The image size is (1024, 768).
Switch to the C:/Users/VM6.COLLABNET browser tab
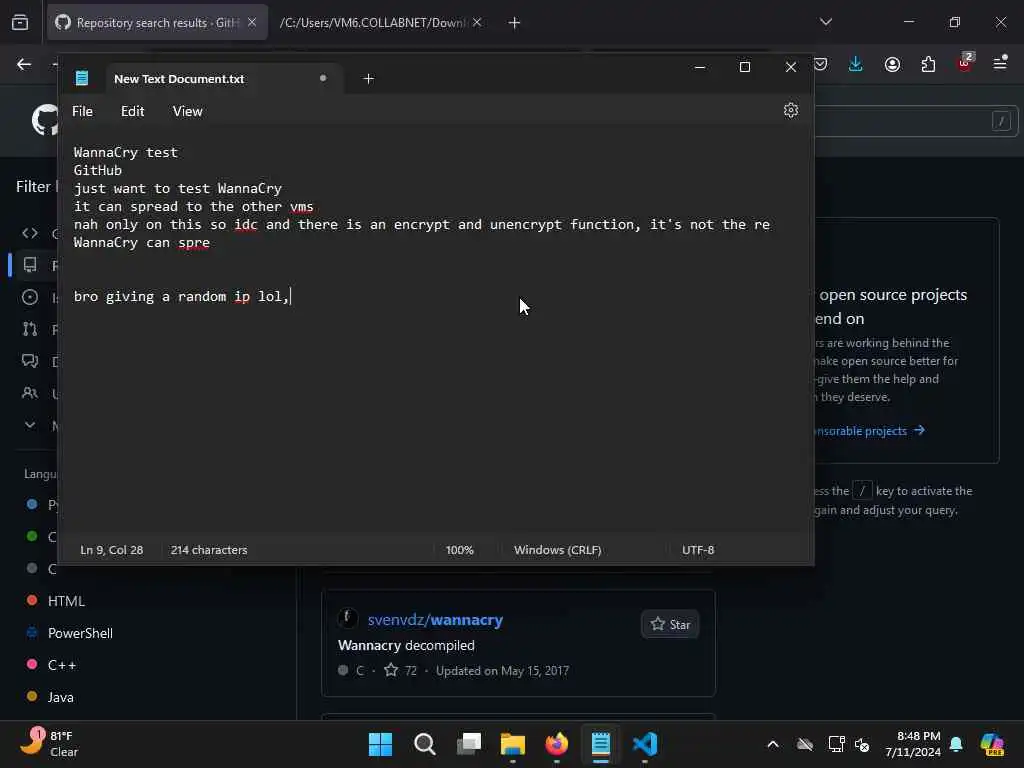[x=372, y=23]
